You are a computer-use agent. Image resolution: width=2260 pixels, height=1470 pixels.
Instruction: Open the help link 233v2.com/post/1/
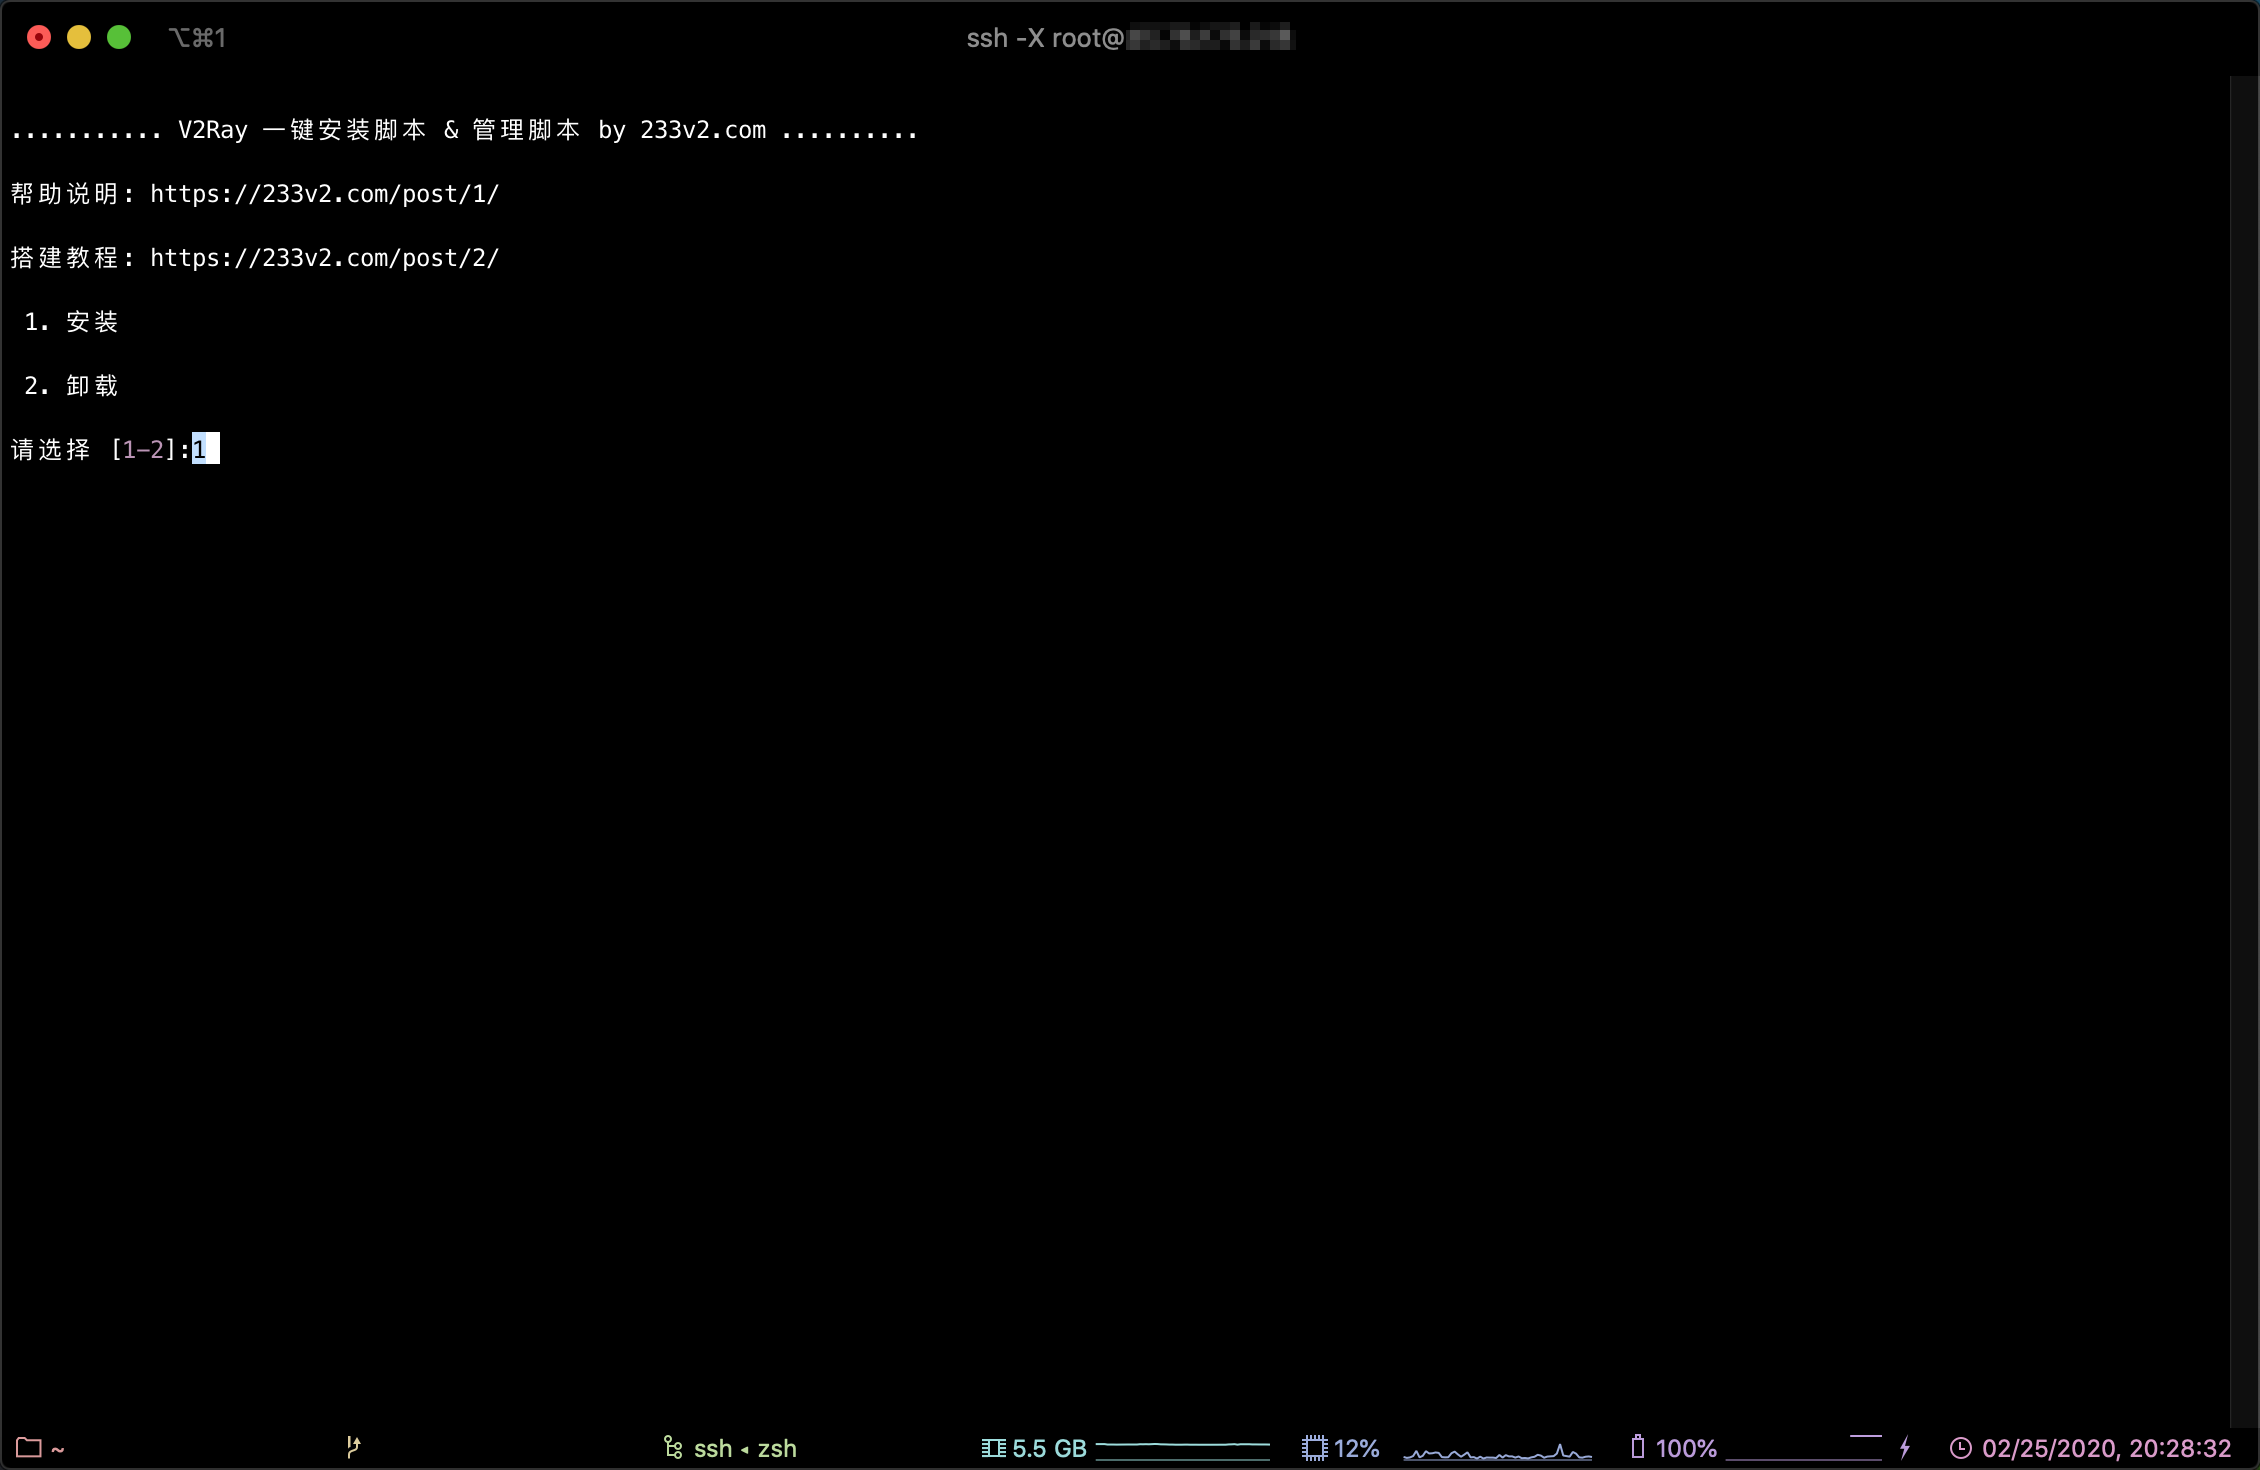coord(325,194)
